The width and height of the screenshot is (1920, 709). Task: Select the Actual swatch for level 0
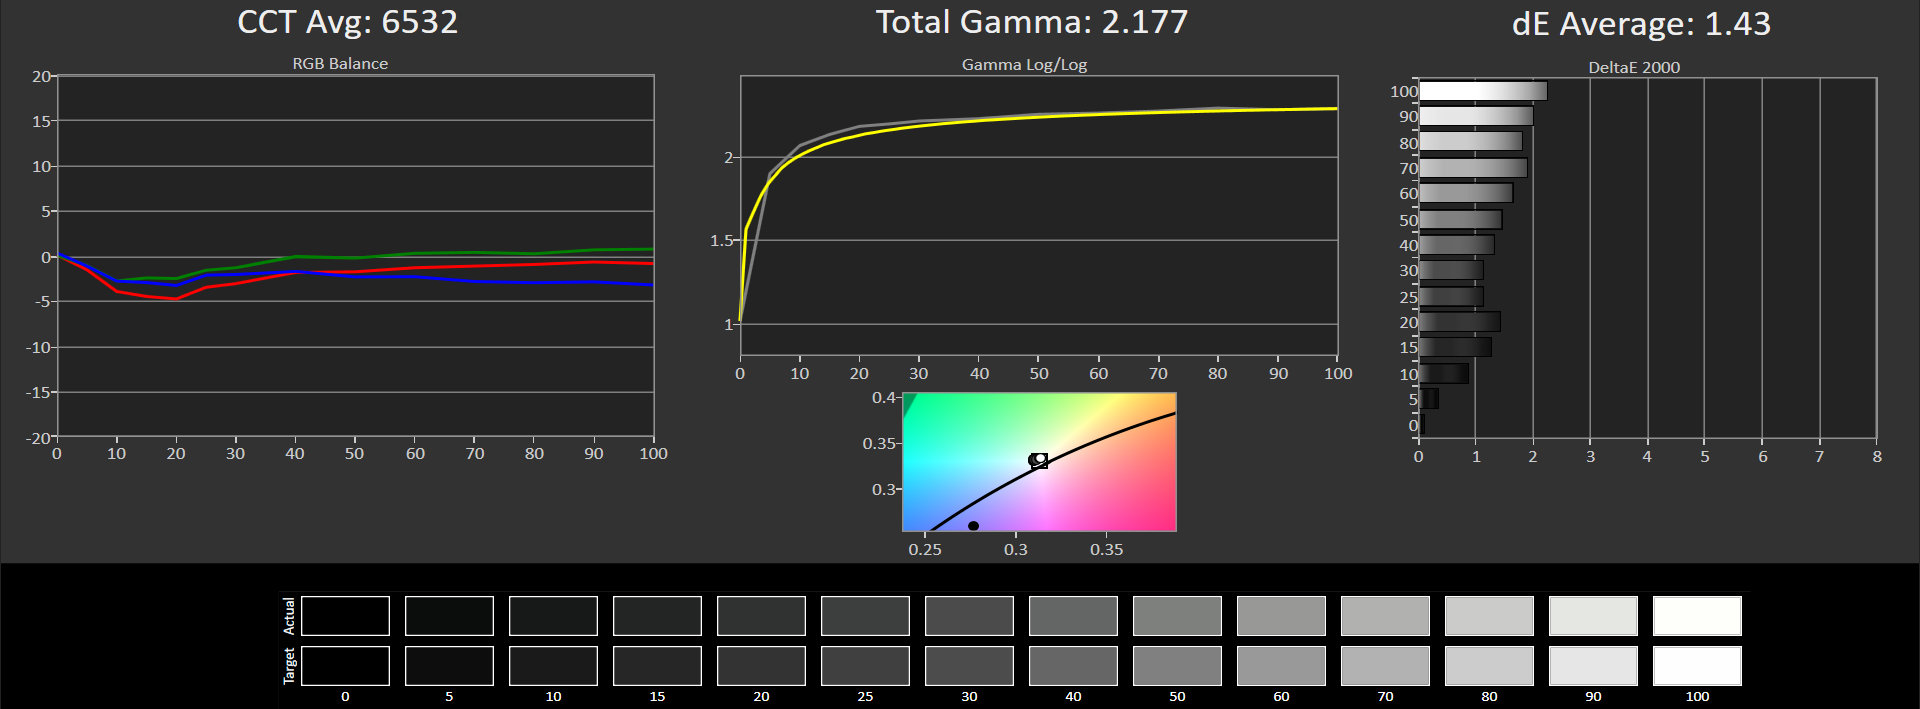(x=345, y=616)
